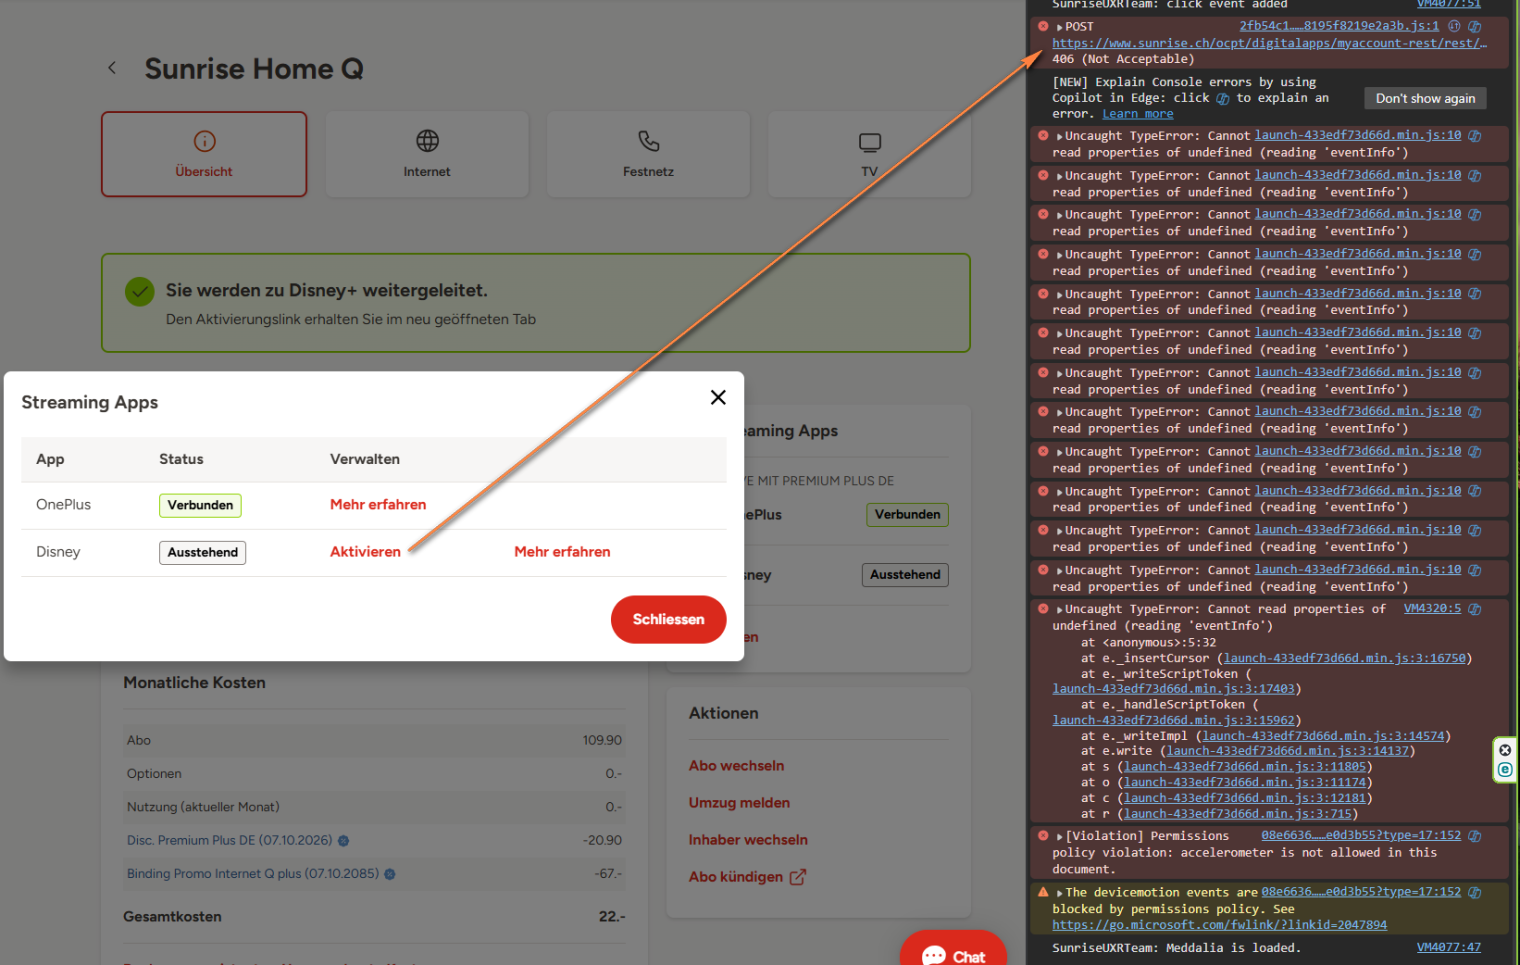
Task: Click Aktivieren in the Disney row
Action: (x=365, y=552)
